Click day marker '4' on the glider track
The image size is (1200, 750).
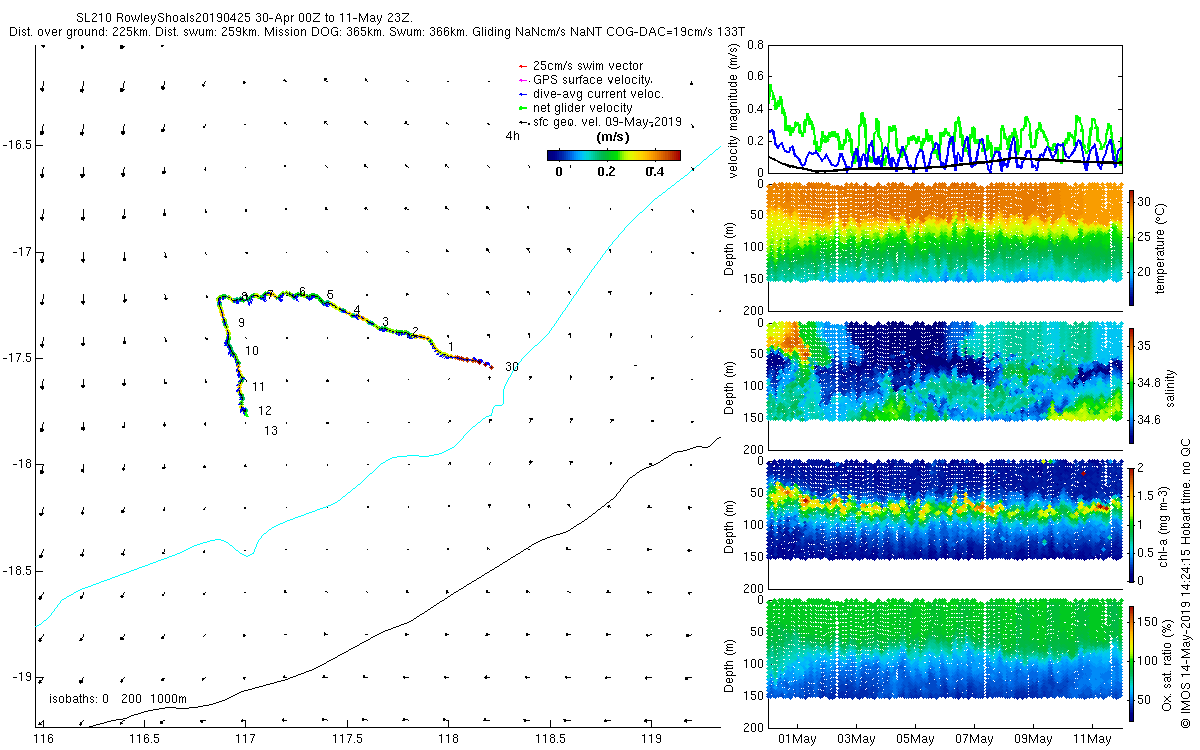(x=356, y=310)
